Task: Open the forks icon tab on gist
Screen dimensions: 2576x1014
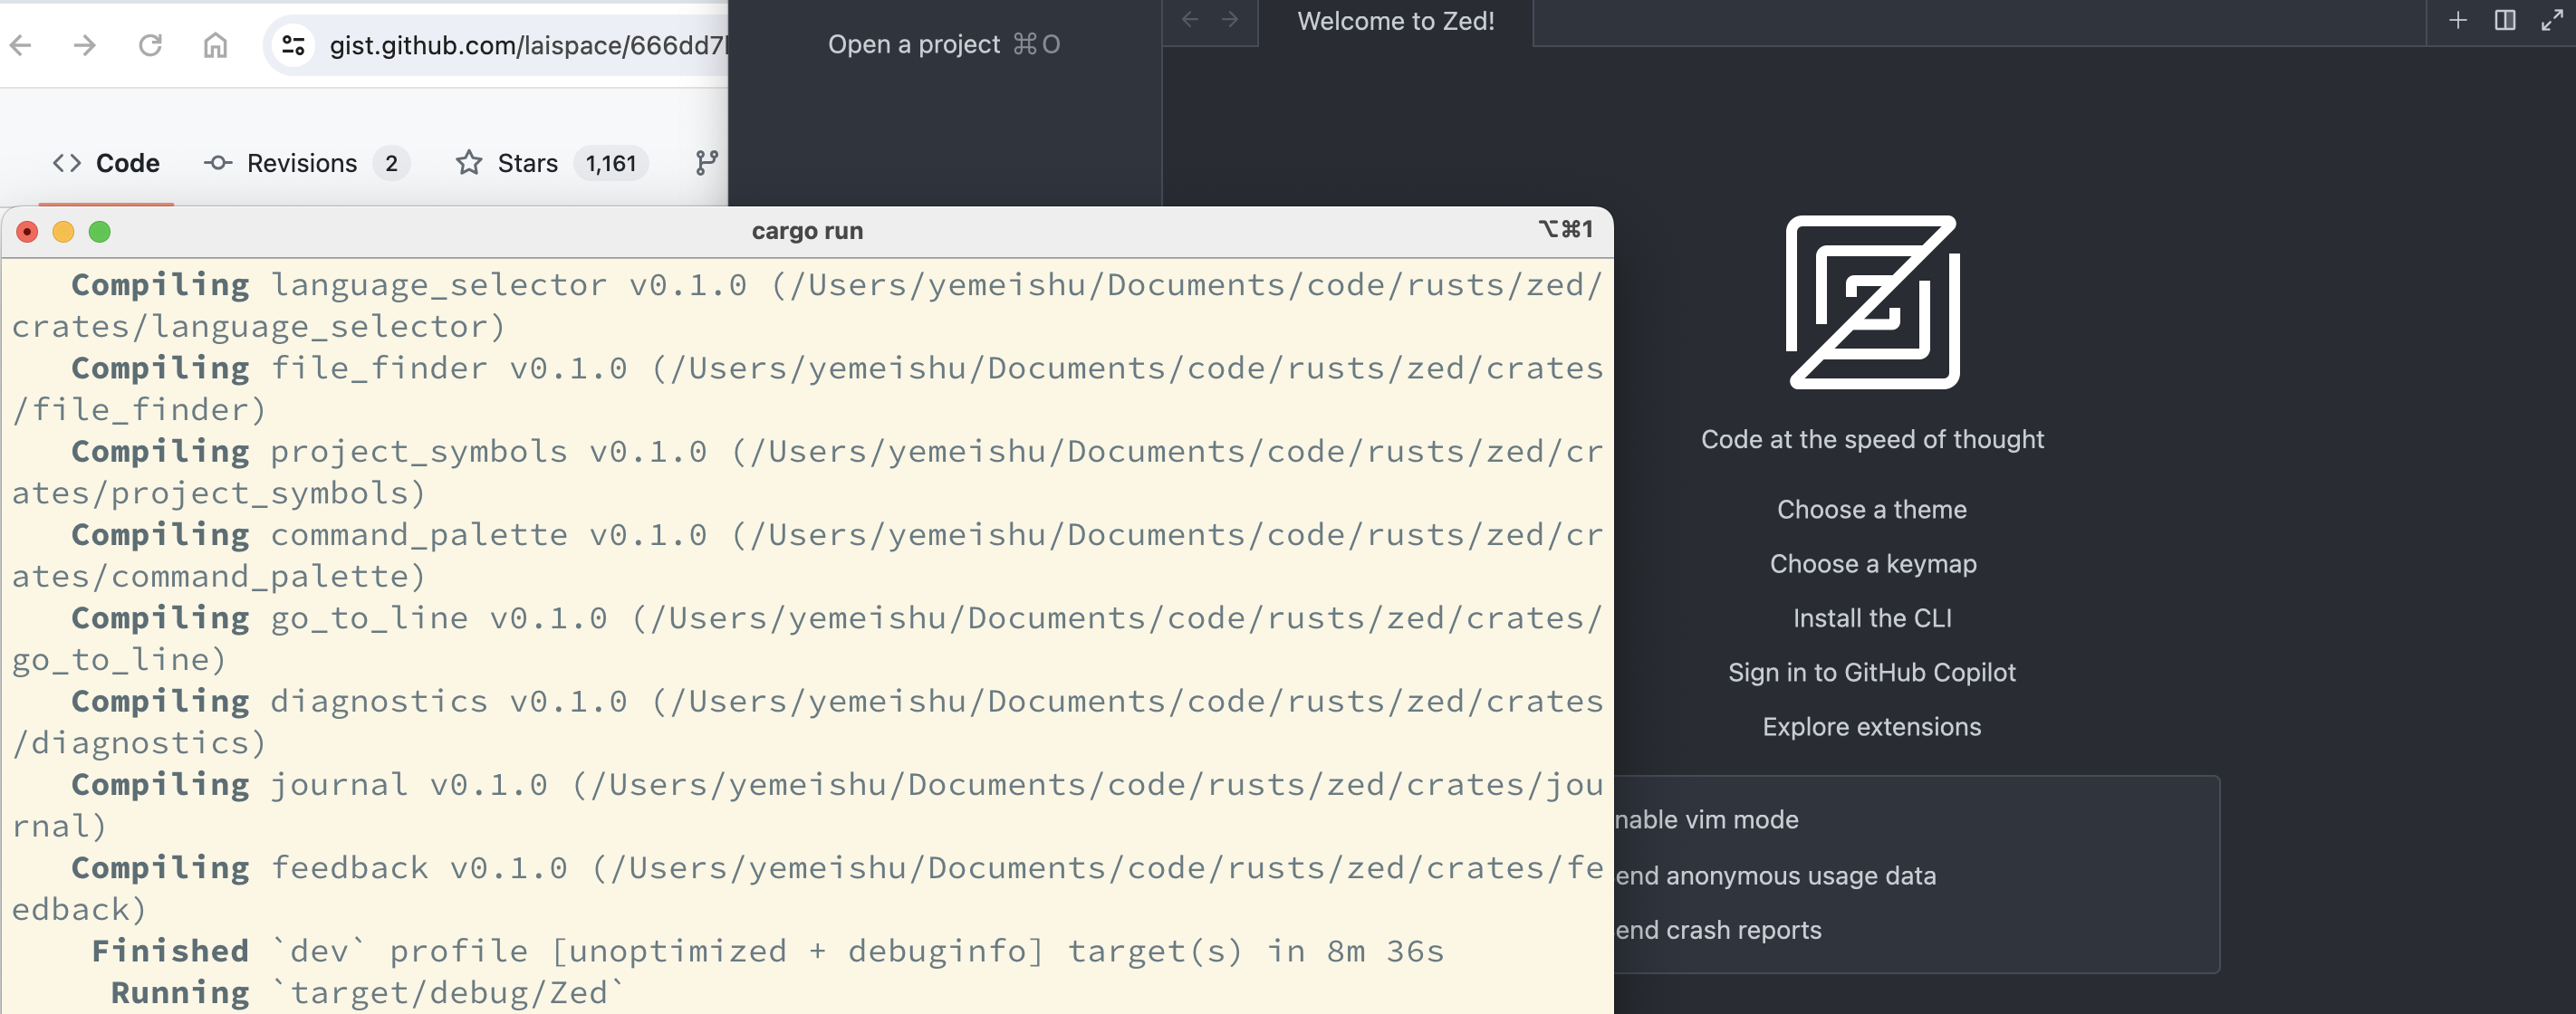Action: click(x=707, y=163)
